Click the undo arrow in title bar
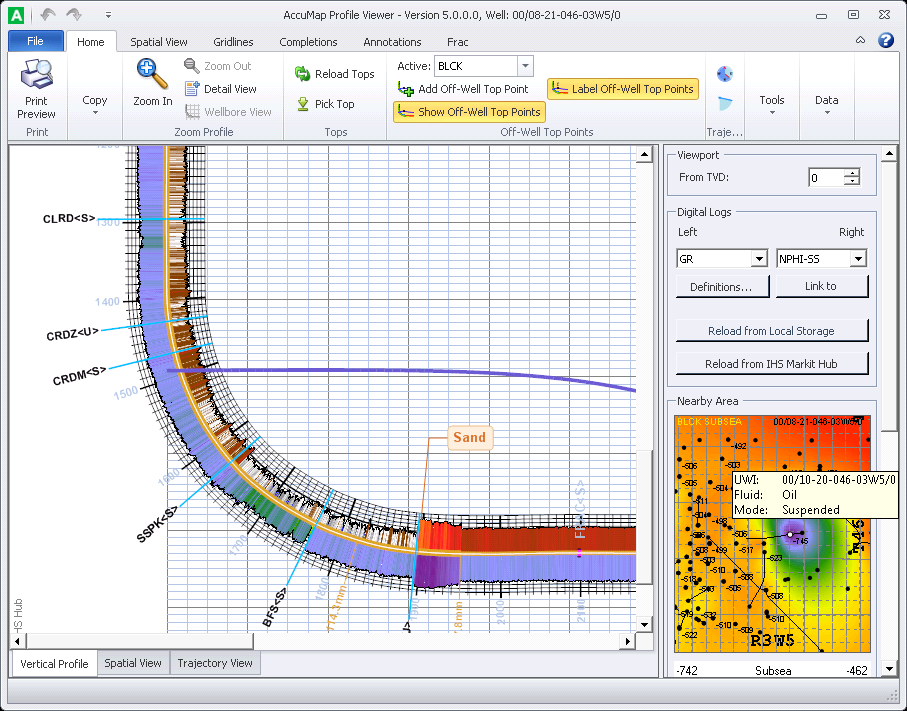This screenshot has width=907, height=711. [48, 15]
